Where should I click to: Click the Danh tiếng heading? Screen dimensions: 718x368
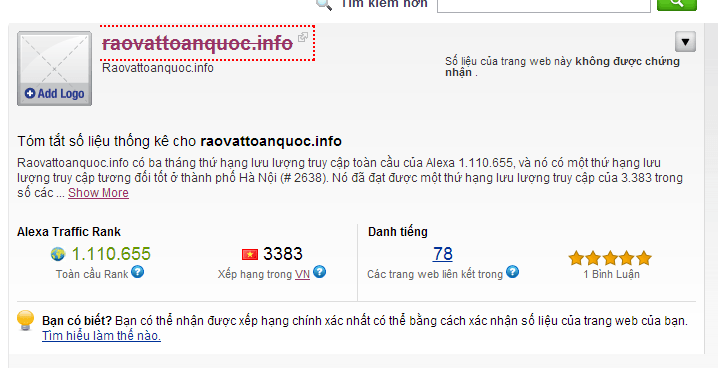pos(397,232)
